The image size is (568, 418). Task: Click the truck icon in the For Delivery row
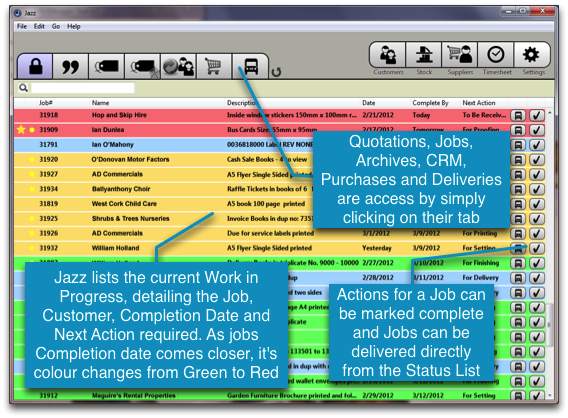click(518, 278)
